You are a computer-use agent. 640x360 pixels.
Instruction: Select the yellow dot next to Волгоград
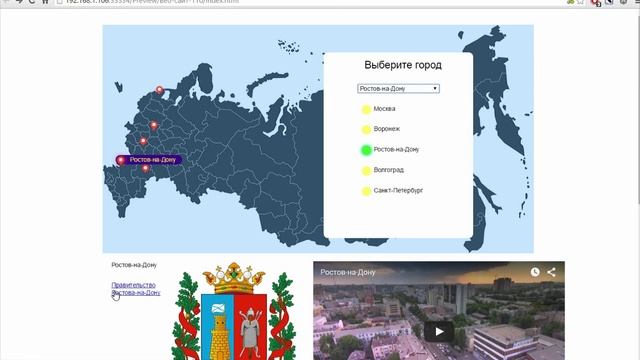click(x=366, y=171)
